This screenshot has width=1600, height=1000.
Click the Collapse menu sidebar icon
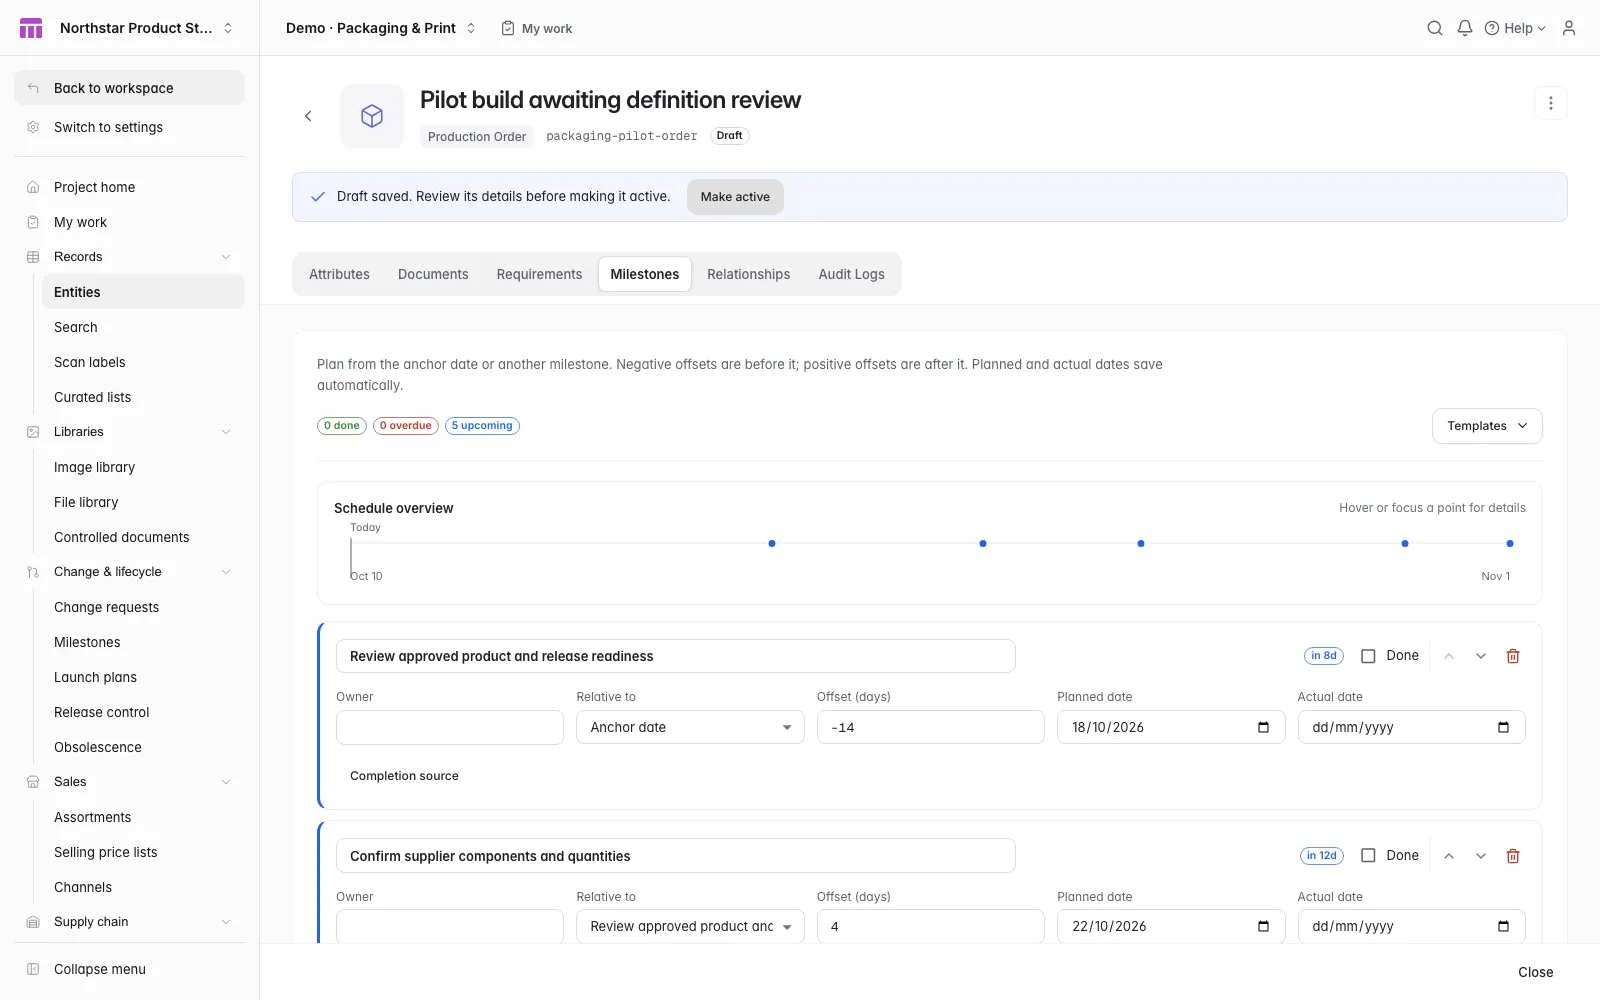tap(33, 969)
